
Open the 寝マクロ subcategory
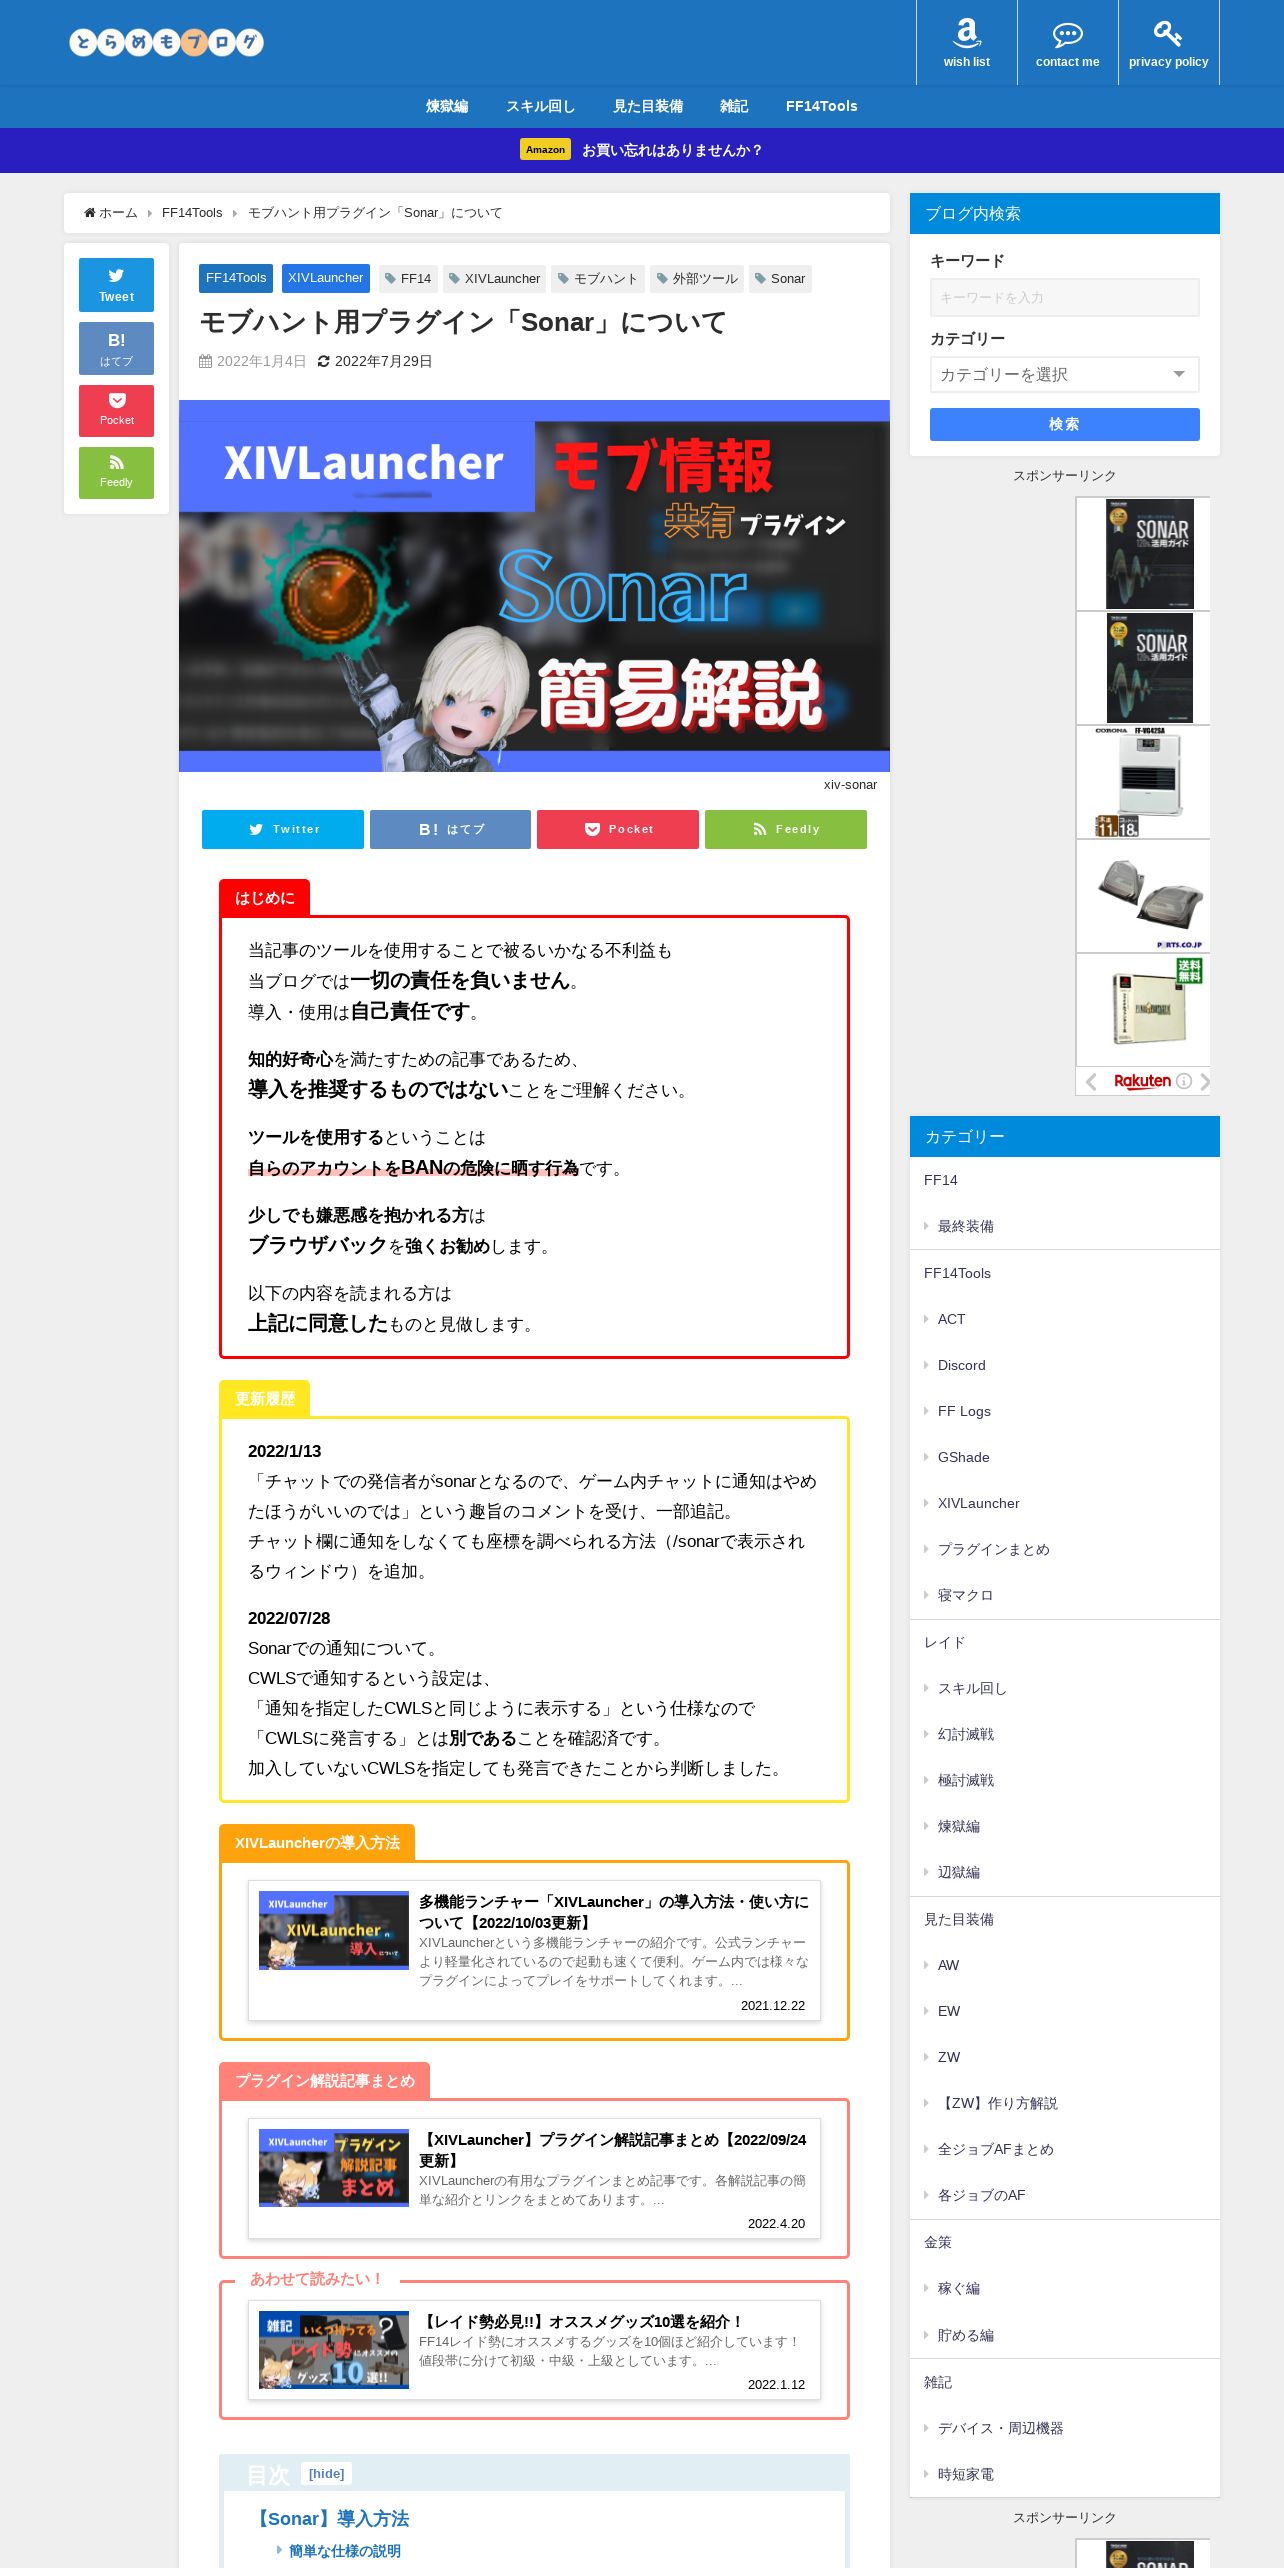coord(965,1595)
